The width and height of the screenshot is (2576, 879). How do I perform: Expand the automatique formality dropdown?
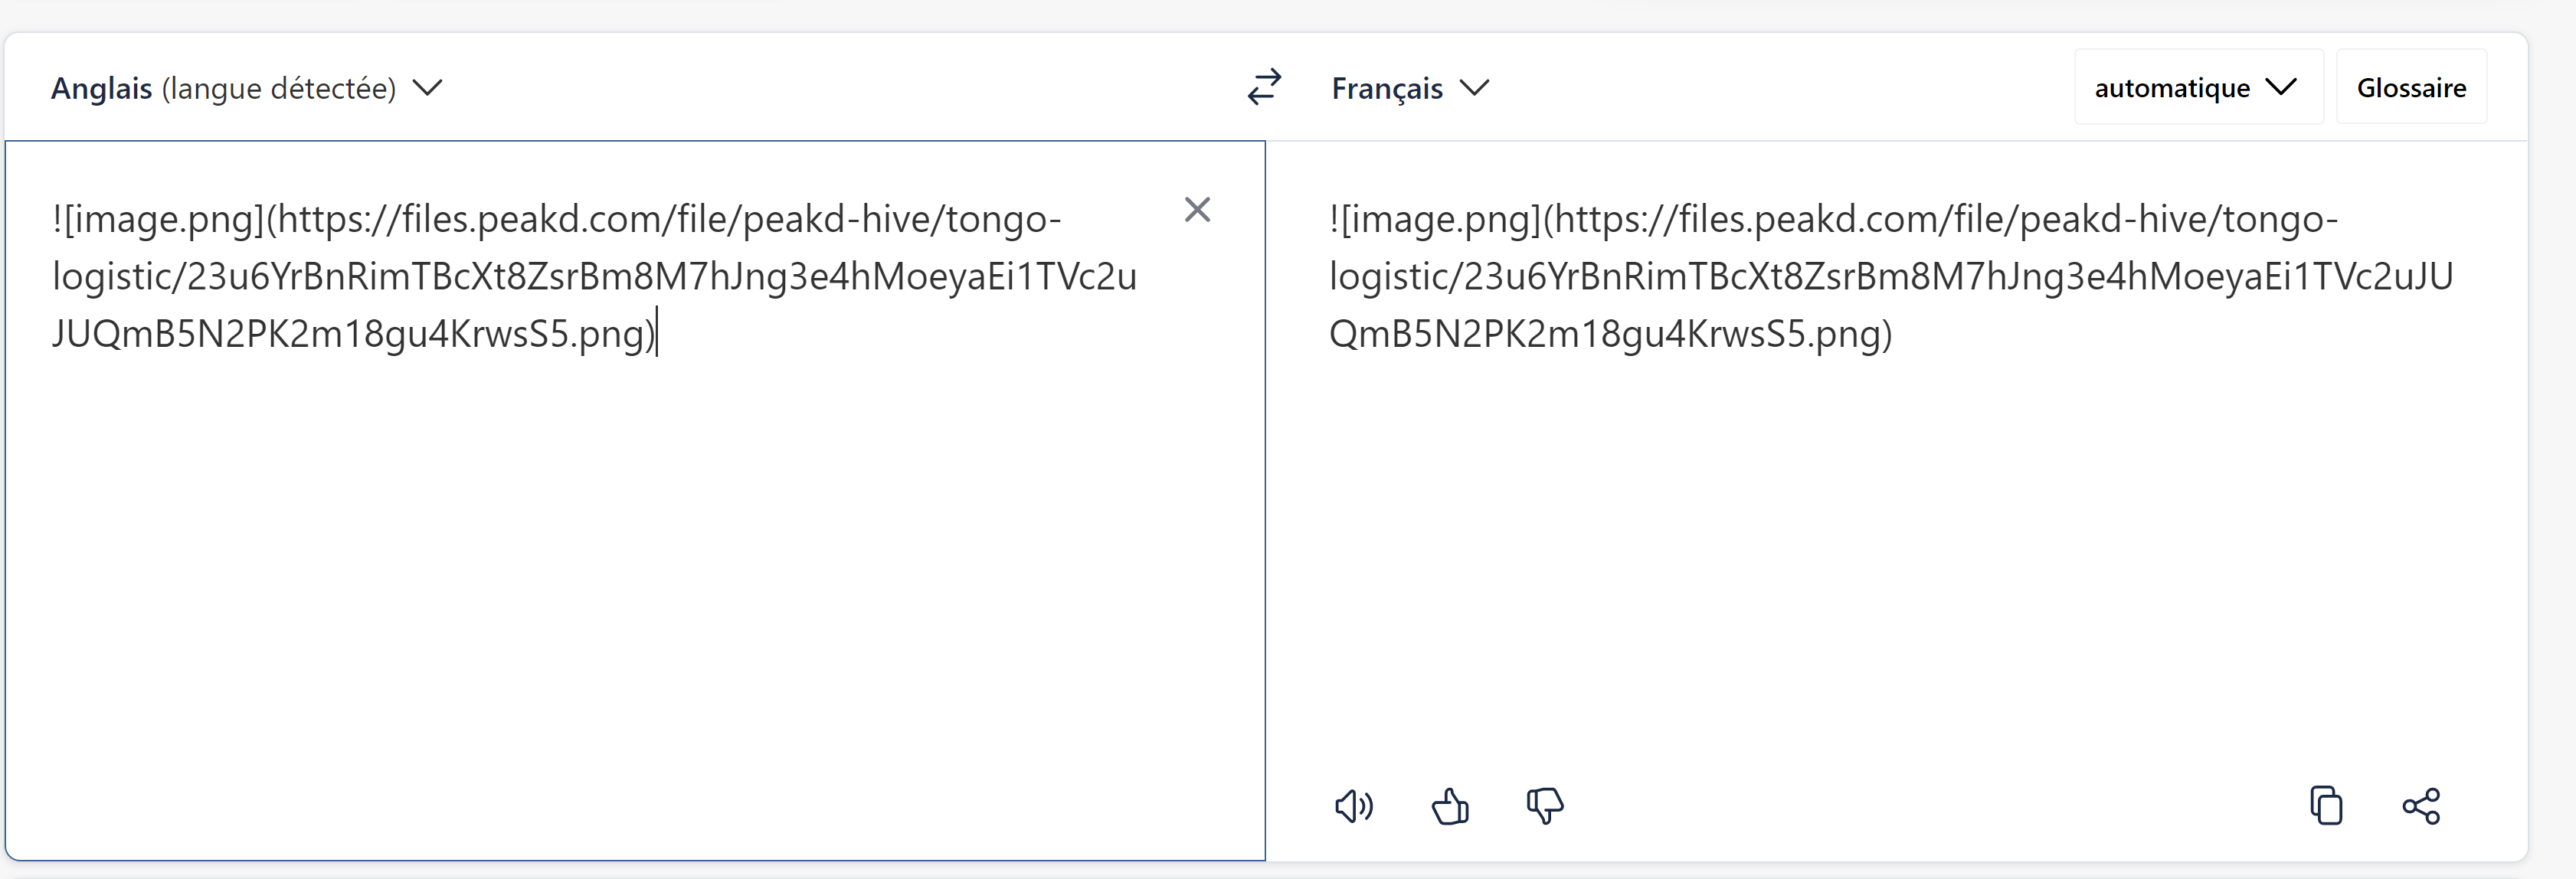(x=2198, y=87)
